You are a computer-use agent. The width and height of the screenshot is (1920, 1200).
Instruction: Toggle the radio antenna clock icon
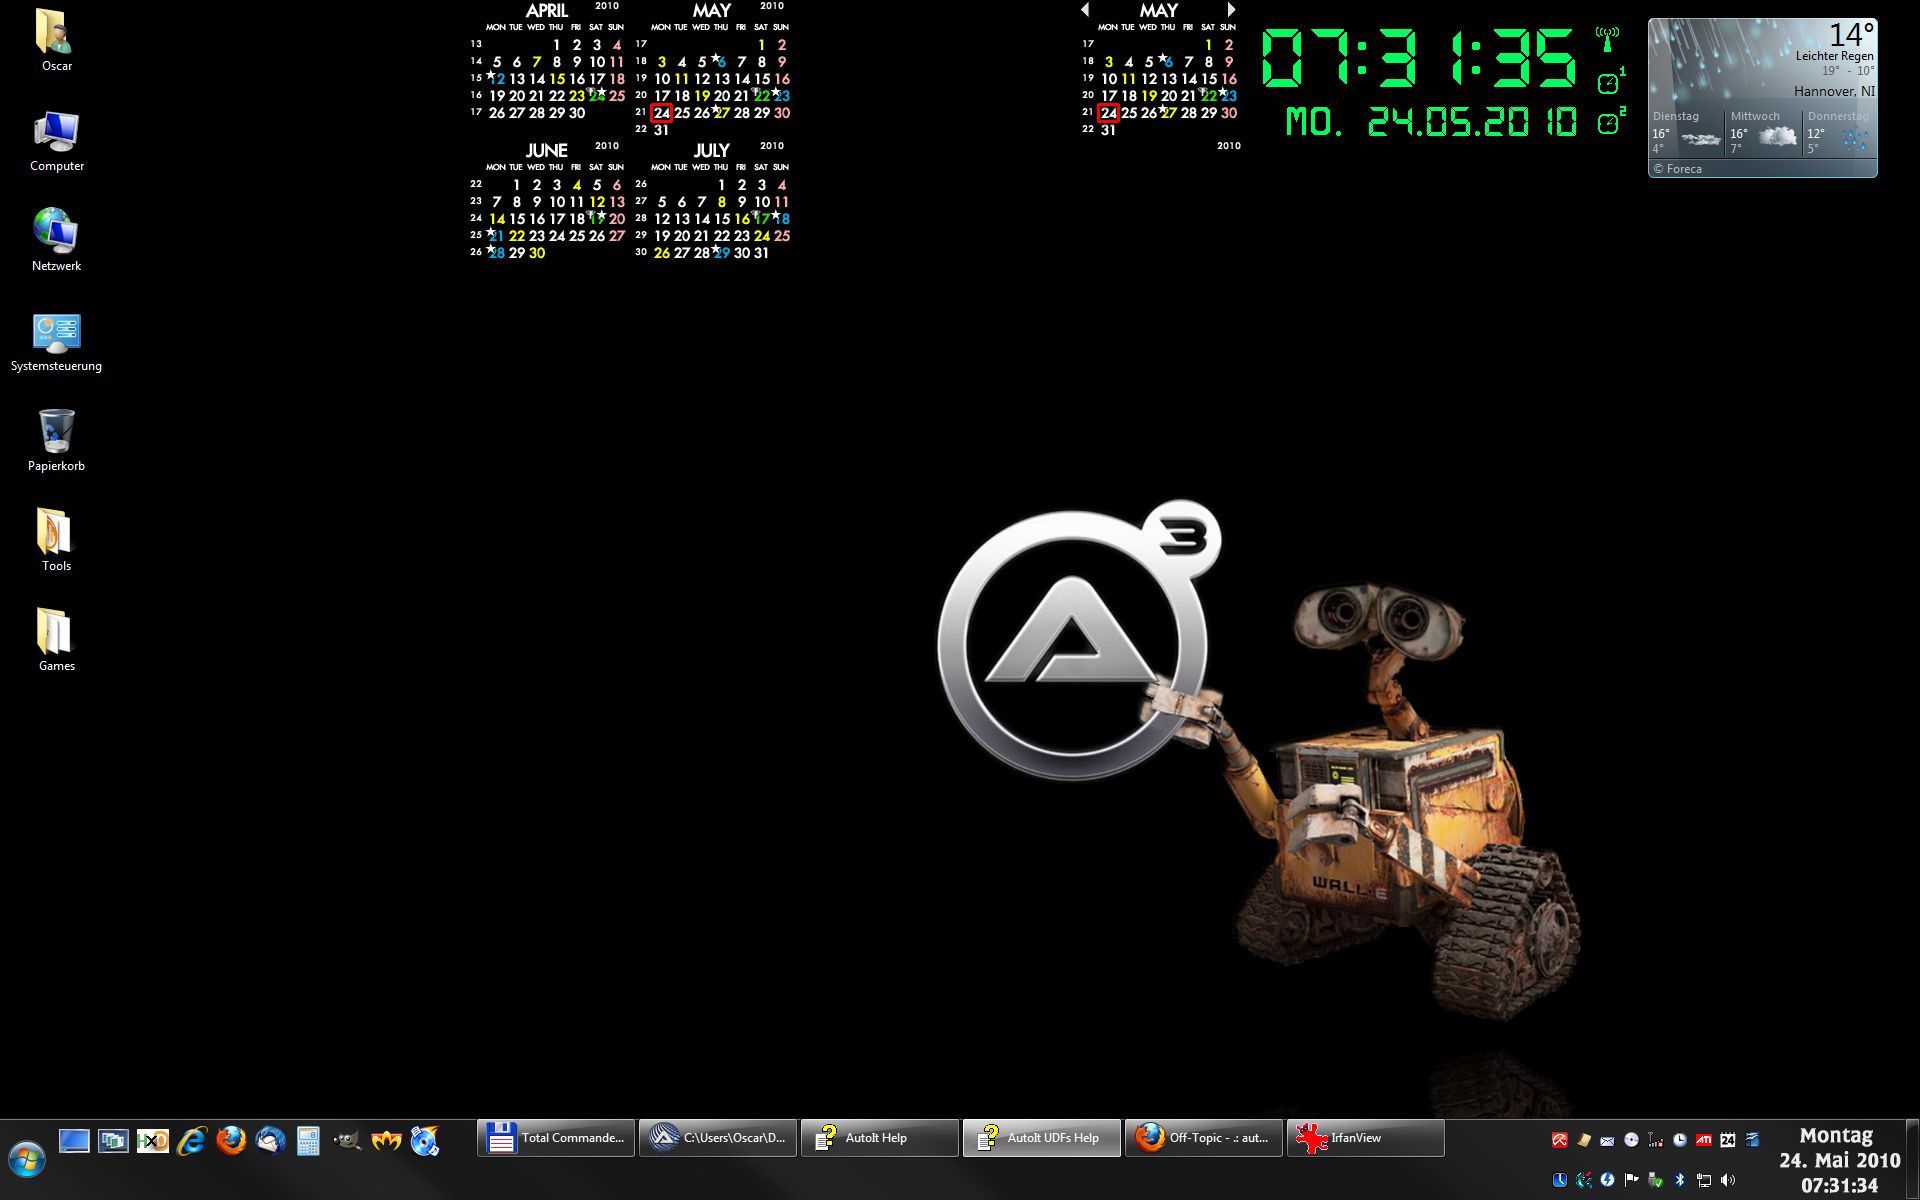(1607, 40)
